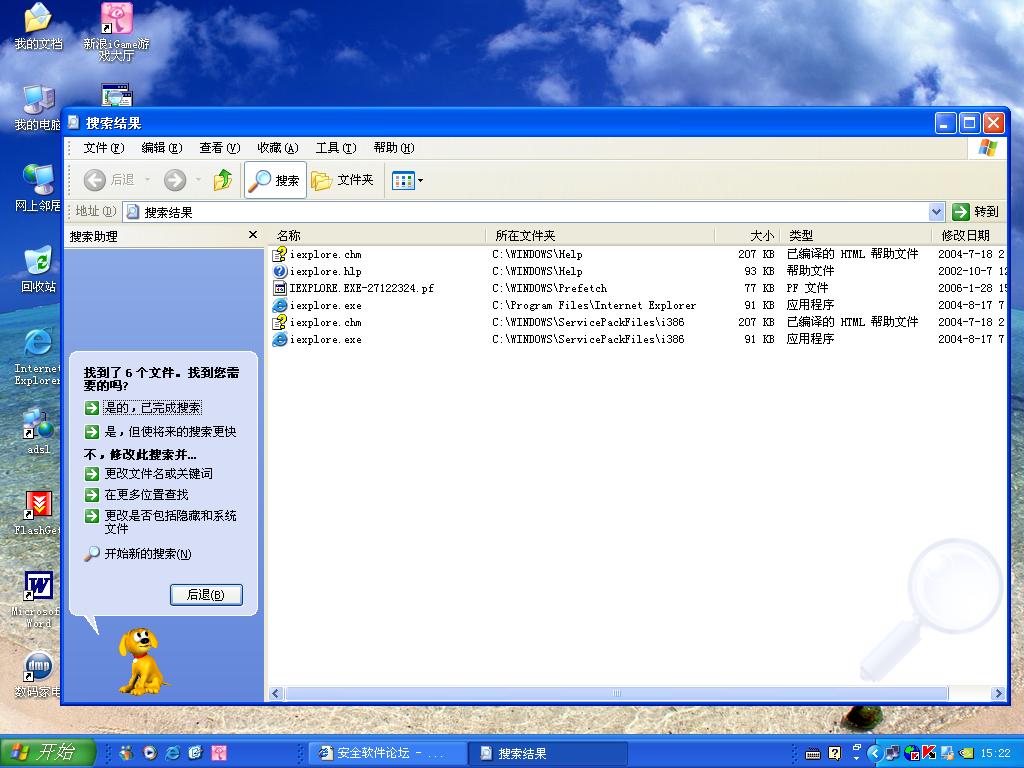Select the 我的电脑 desktop icon
The image size is (1024, 768).
coord(38,108)
